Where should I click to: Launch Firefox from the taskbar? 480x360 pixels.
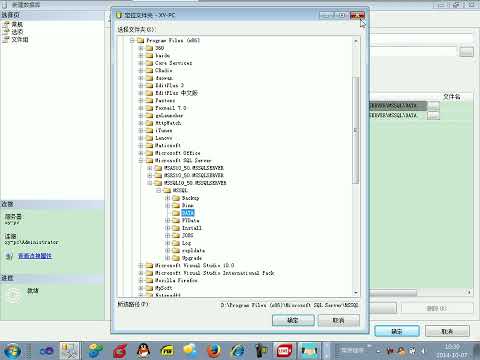pyautogui.click(x=214, y=351)
